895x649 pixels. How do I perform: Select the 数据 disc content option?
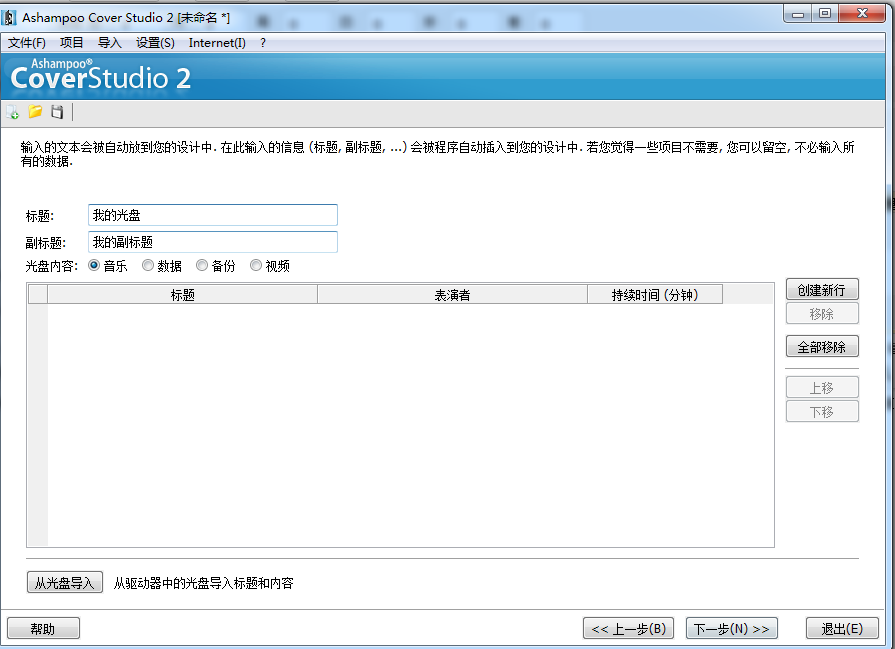(148, 266)
